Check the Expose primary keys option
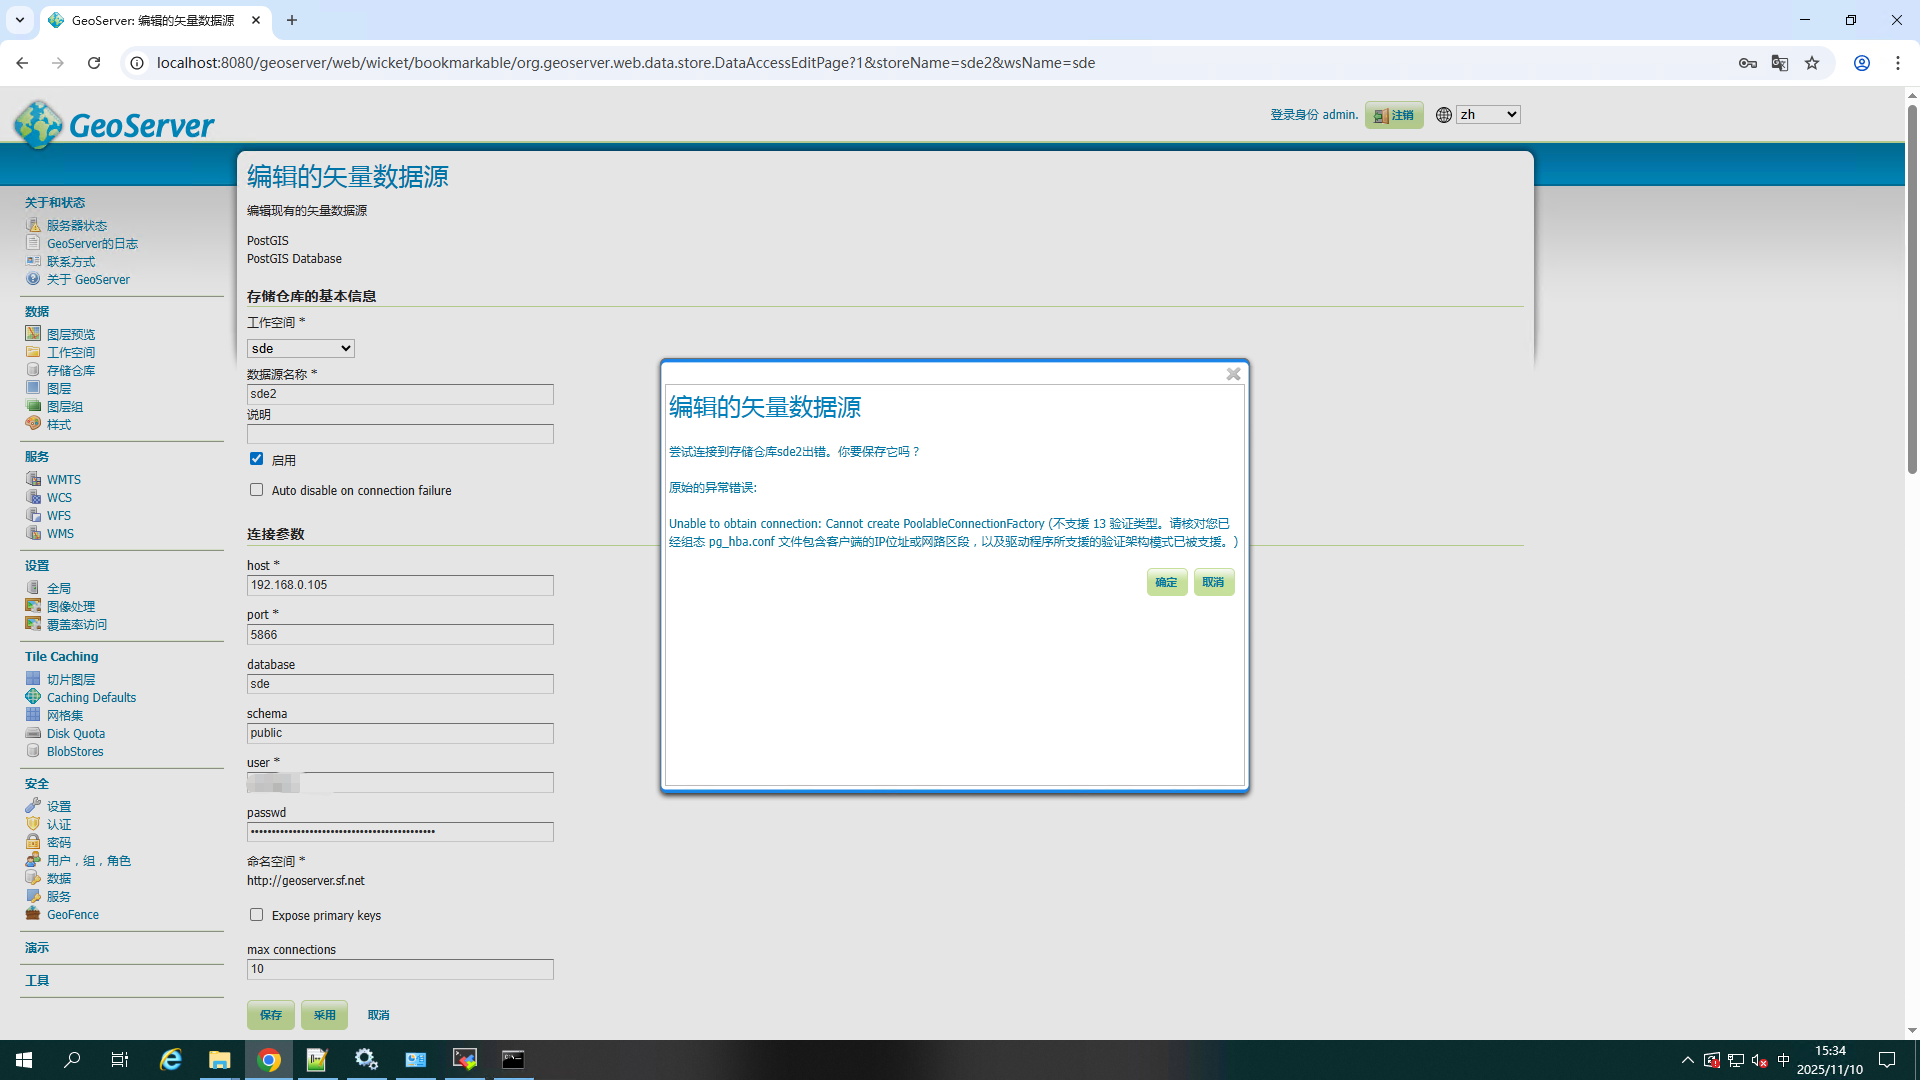This screenshot has height=1080, width=1920. click(257, 915)
